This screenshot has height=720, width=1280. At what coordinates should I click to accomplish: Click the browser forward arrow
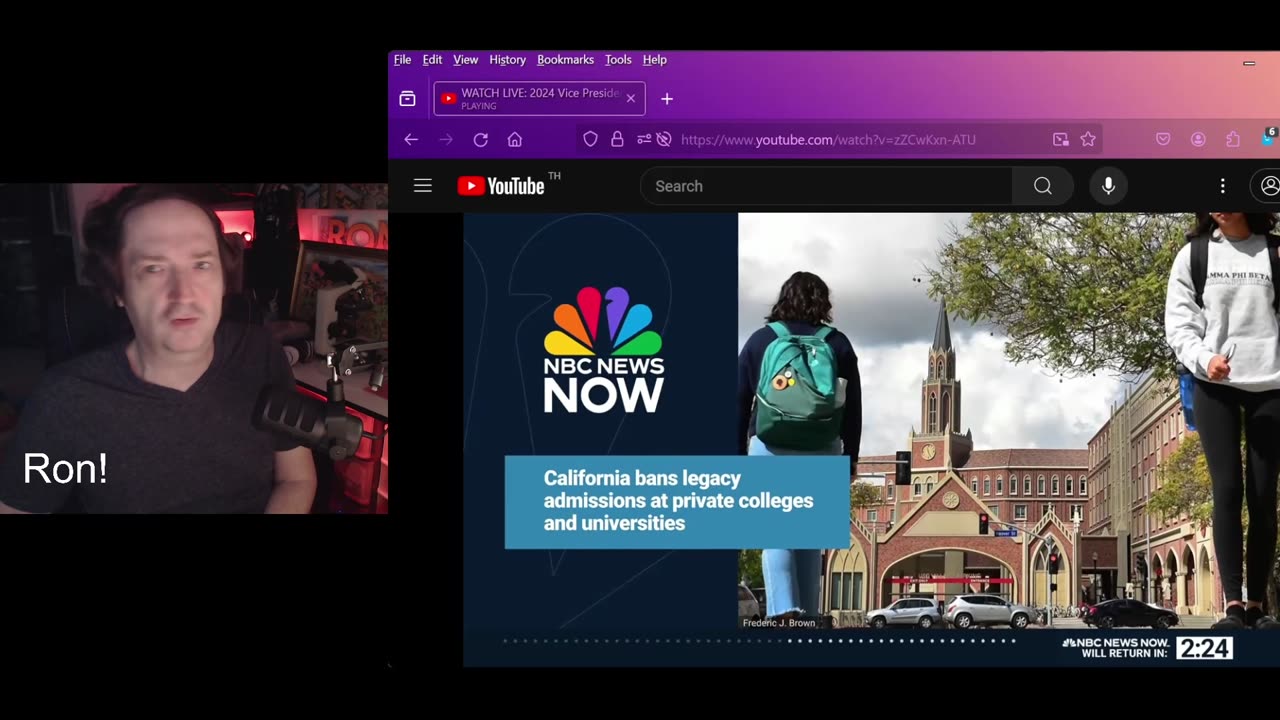446,140
